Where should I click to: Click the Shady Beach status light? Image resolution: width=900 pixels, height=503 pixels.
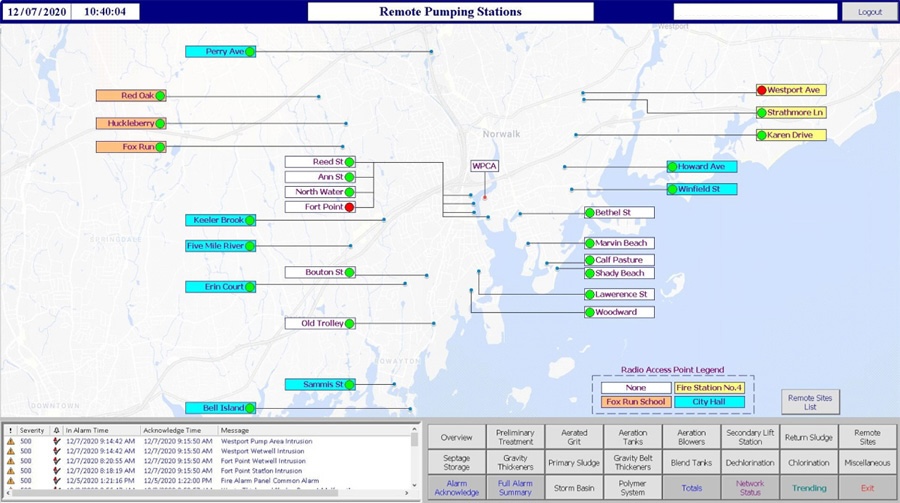pyautogui.click(x=589, y=273)
